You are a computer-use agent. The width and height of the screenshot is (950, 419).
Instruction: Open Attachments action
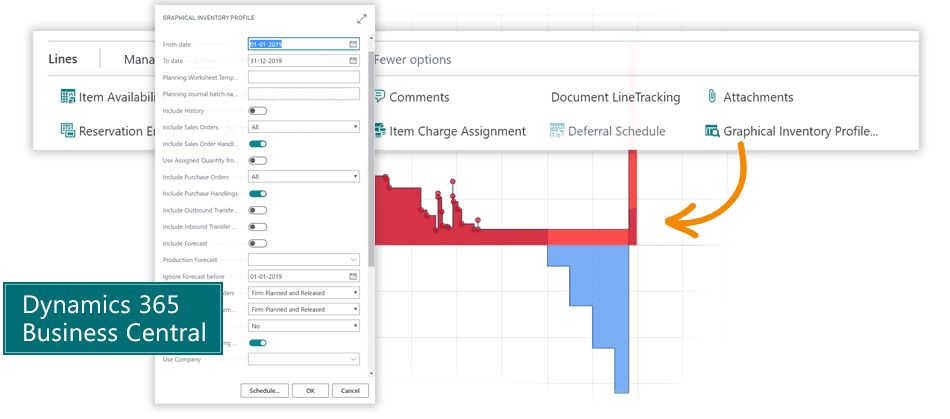coord(758,97)
